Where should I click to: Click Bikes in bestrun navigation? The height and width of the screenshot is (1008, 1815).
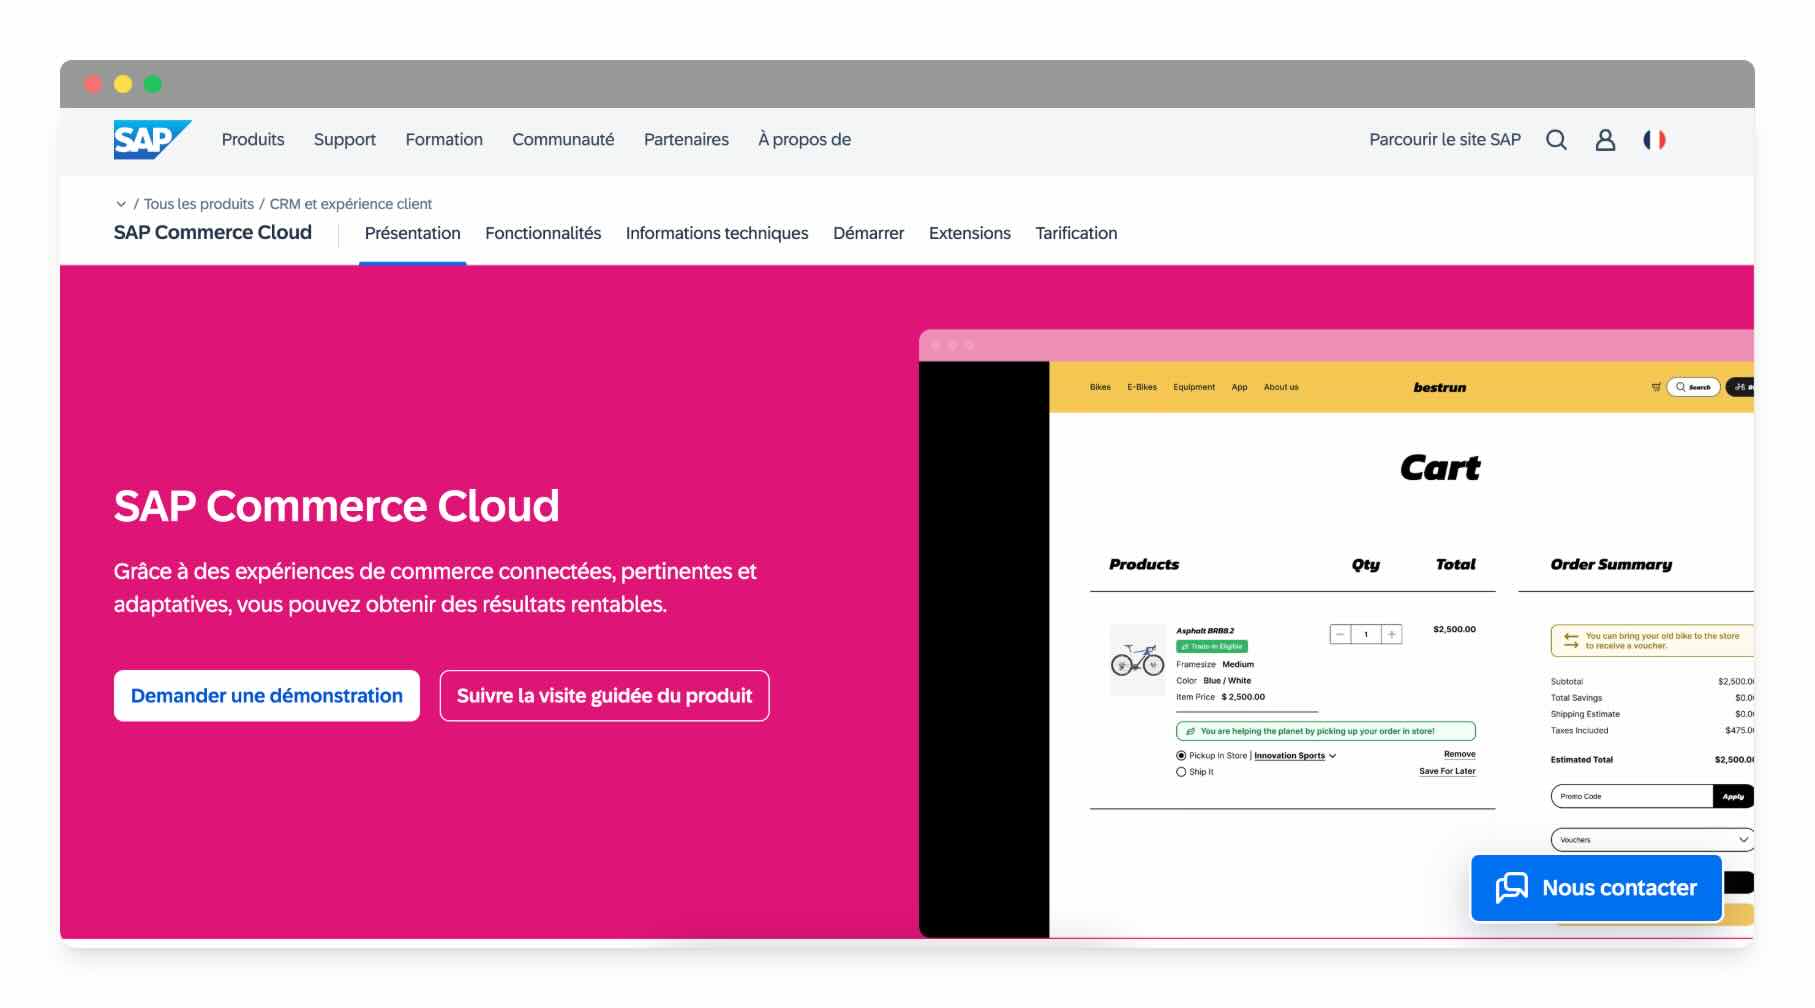point(1100,387)
